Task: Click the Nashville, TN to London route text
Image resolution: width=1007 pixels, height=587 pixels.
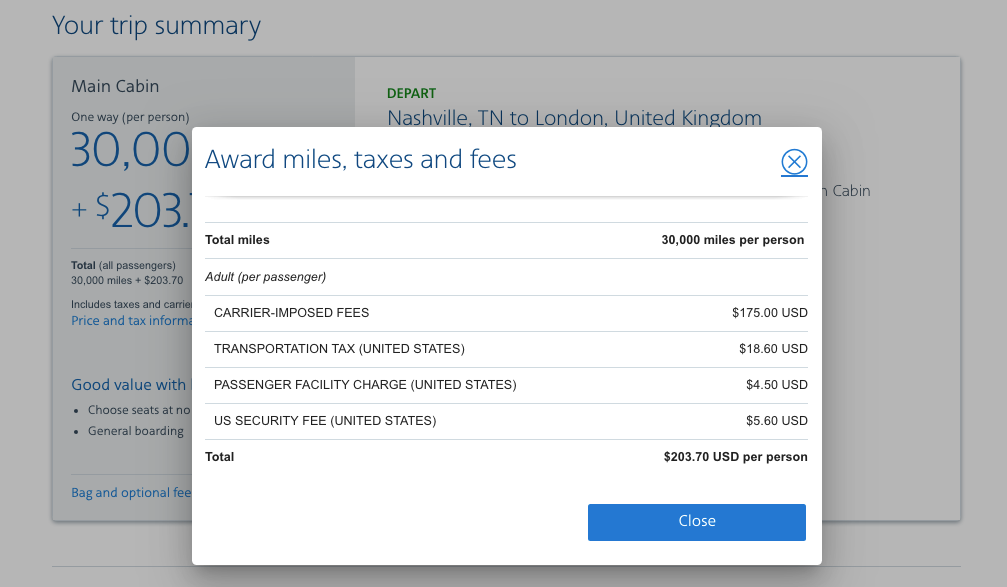Action: click(x=574, y=118)
